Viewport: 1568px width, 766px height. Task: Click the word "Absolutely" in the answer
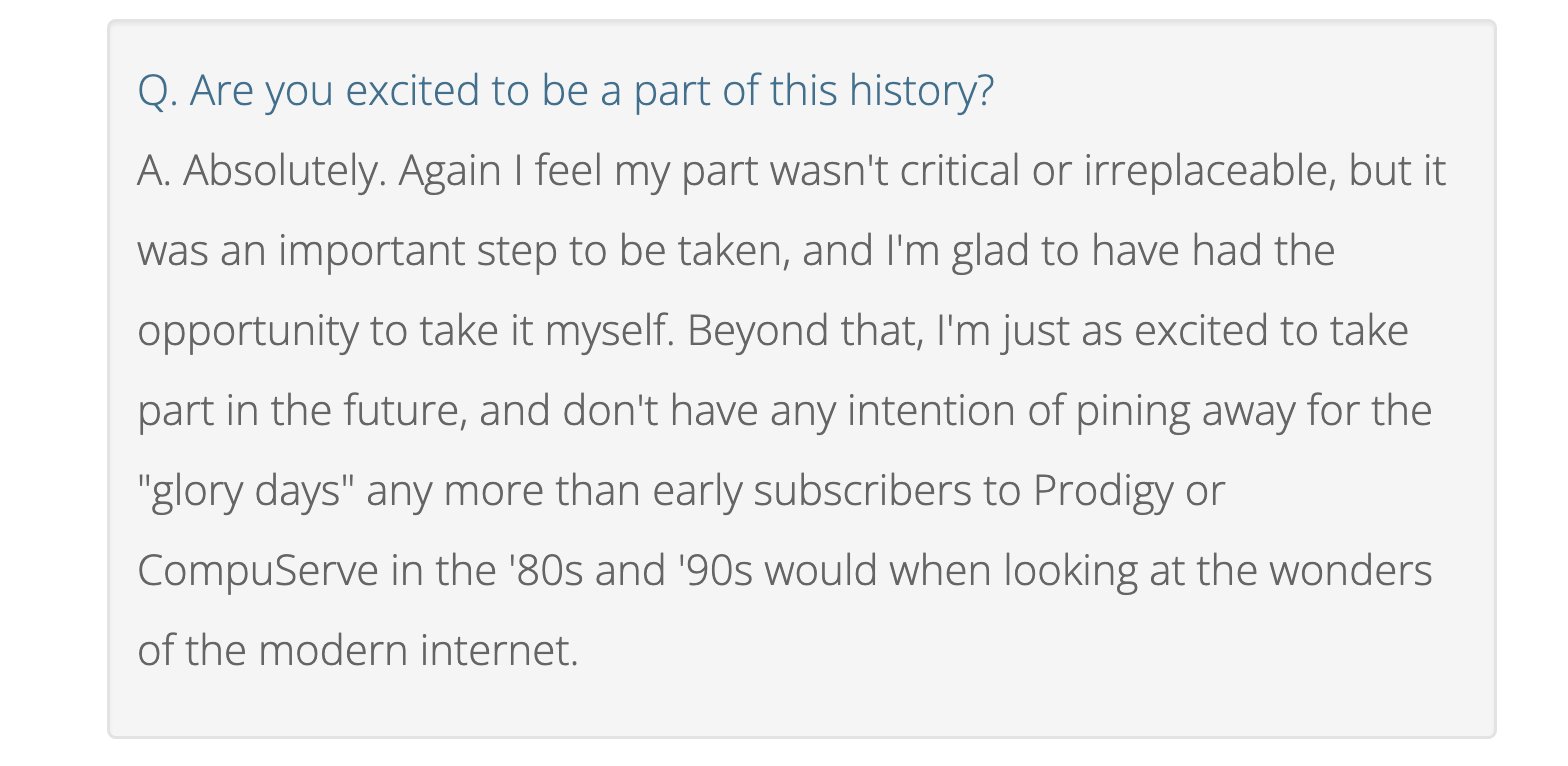(283, 171)
